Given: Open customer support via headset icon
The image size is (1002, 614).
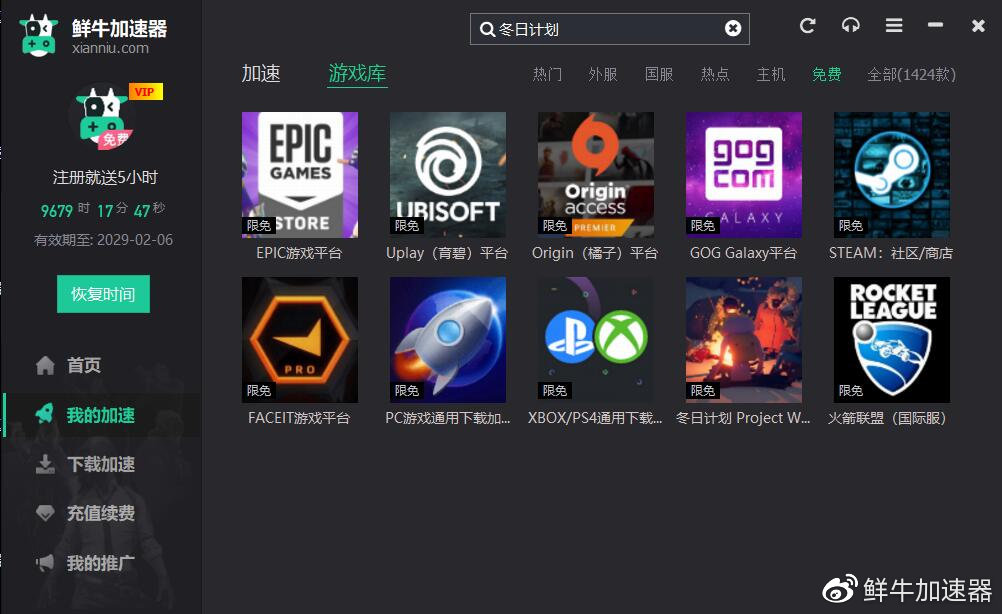Looking at the screenshot, I should pyautogui.click(x=851, y=26).
